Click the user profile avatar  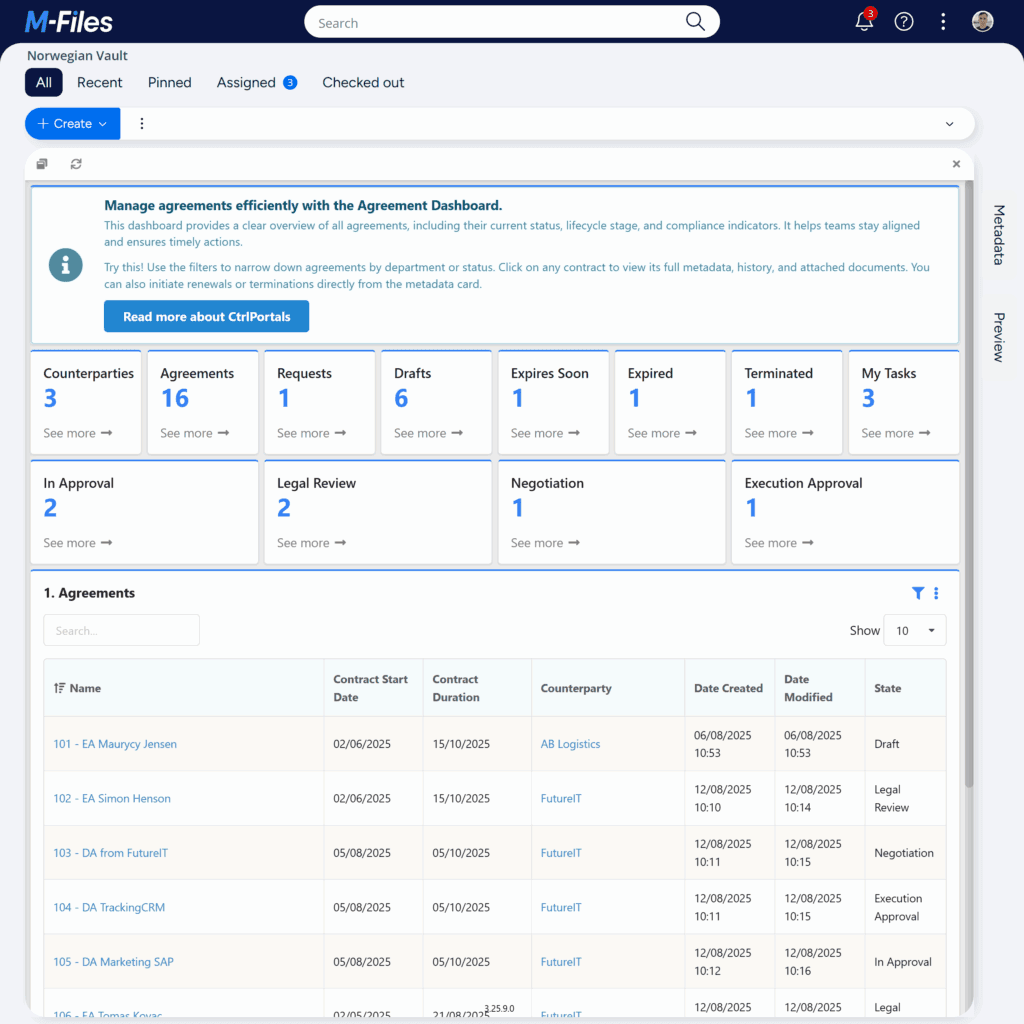pos(982,22)
